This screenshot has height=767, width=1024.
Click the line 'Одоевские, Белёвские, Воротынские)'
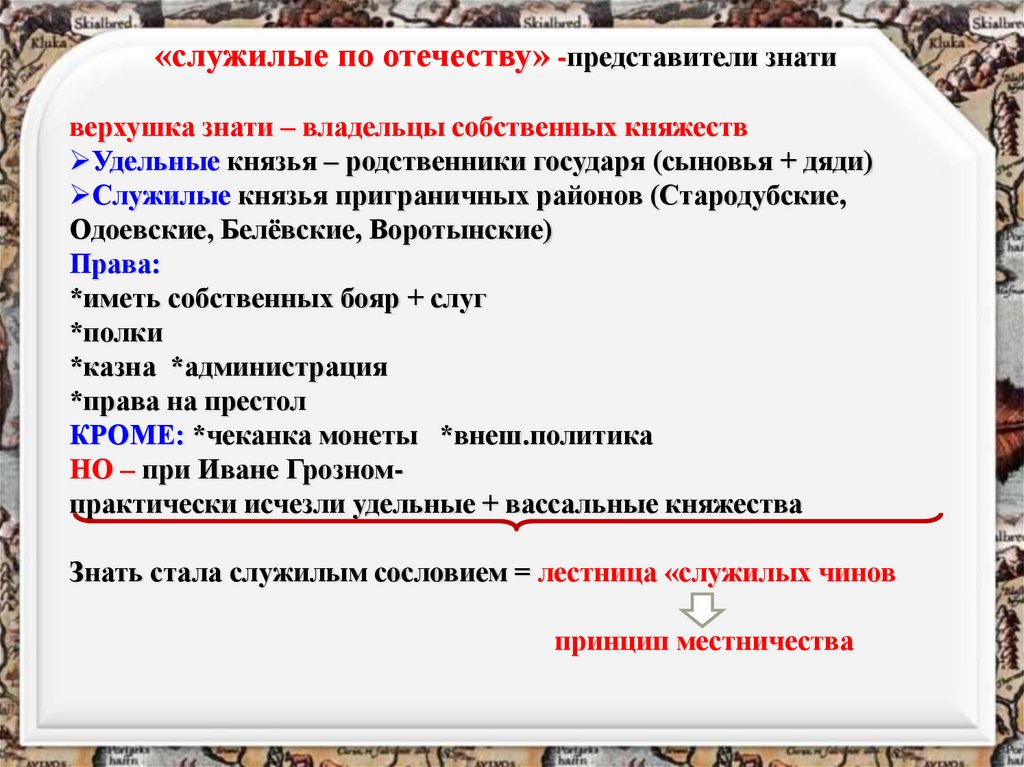[x=311, y=230]
